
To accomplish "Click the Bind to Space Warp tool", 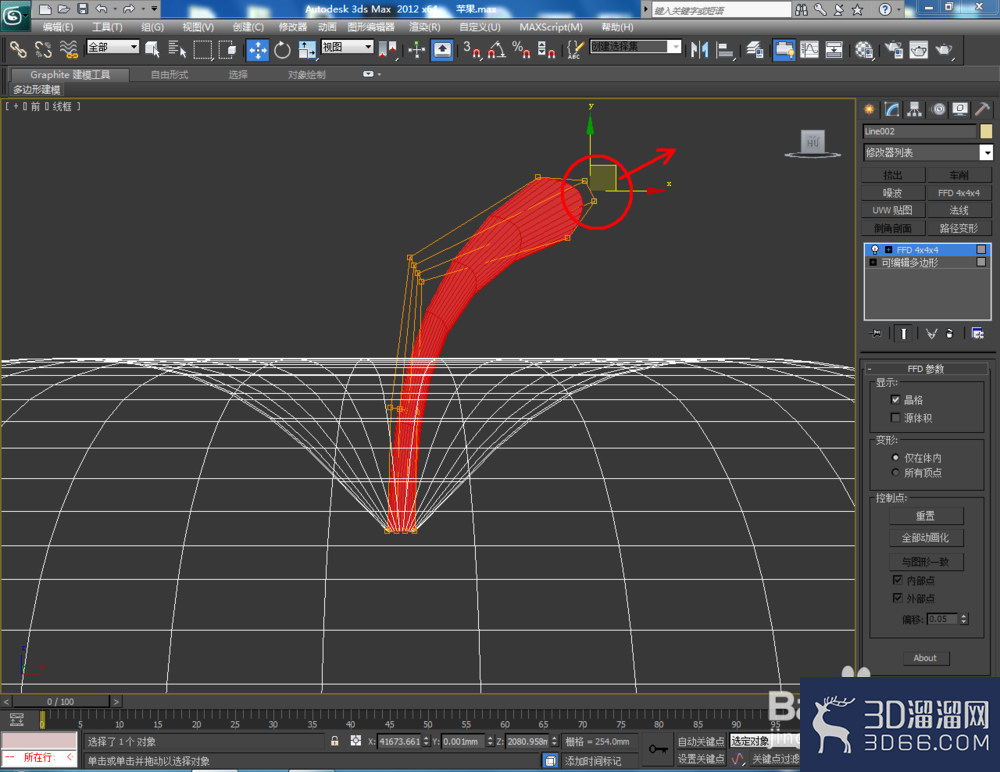I will click(x=68, y=50).
